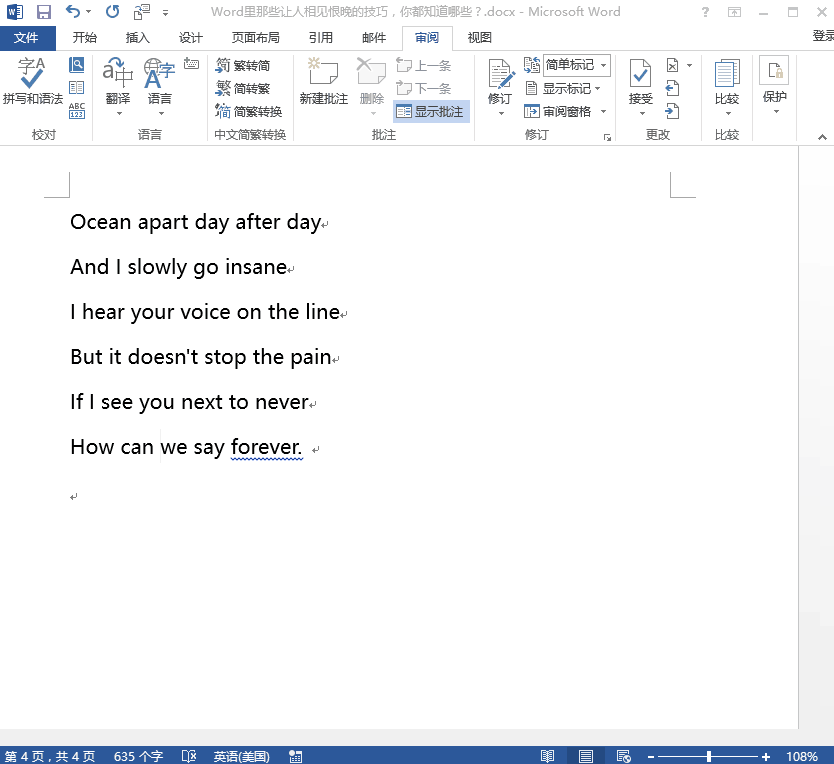Toggle 审阅窗格 reviewing pane
This screenshot has height=764, width=834.
(557, 111)
